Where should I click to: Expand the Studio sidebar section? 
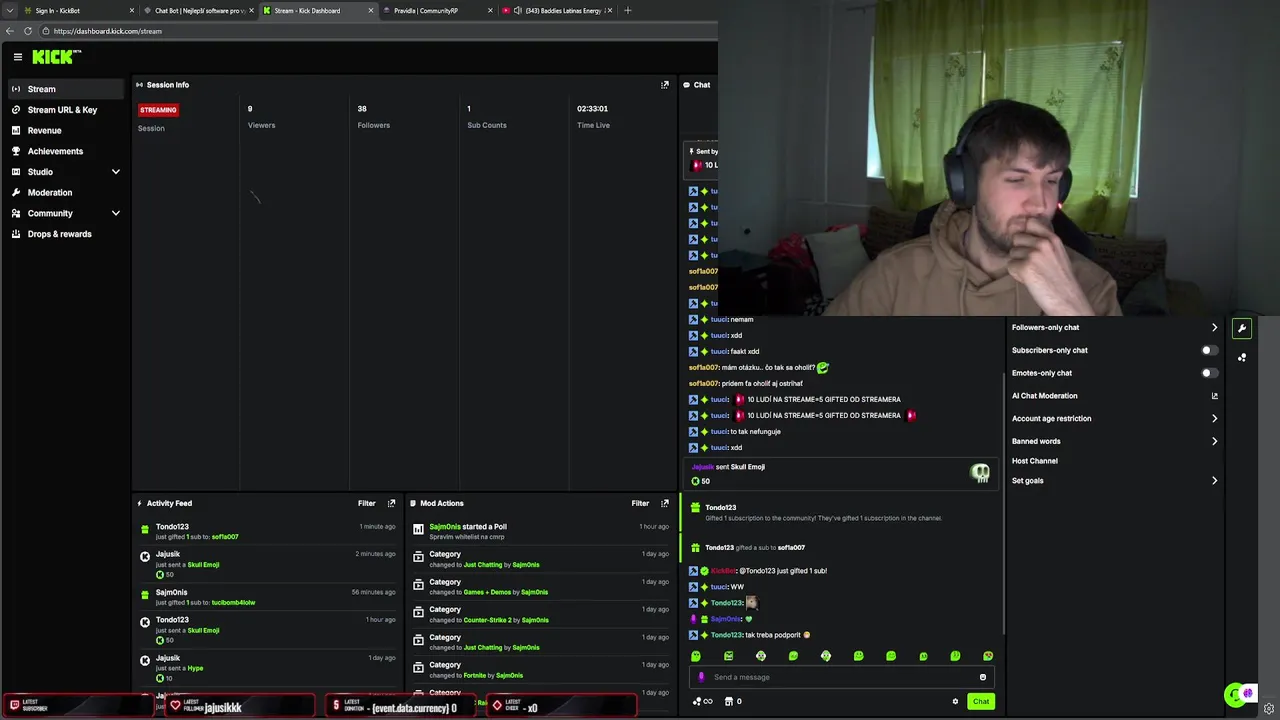tap(66, 172)
